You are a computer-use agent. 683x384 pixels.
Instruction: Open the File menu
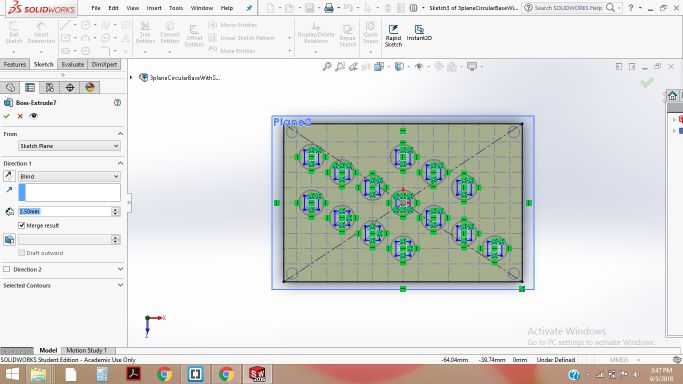[96, 8]
